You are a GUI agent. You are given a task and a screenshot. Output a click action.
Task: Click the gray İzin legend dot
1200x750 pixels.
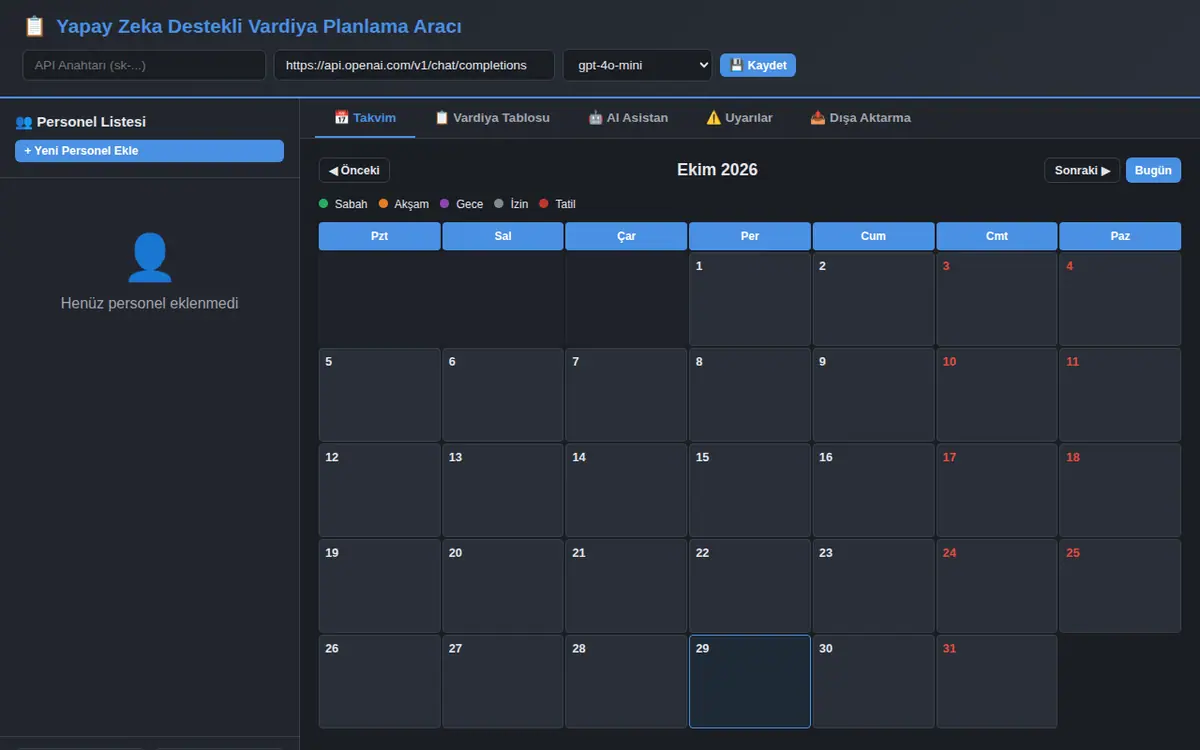click(499, 204)
